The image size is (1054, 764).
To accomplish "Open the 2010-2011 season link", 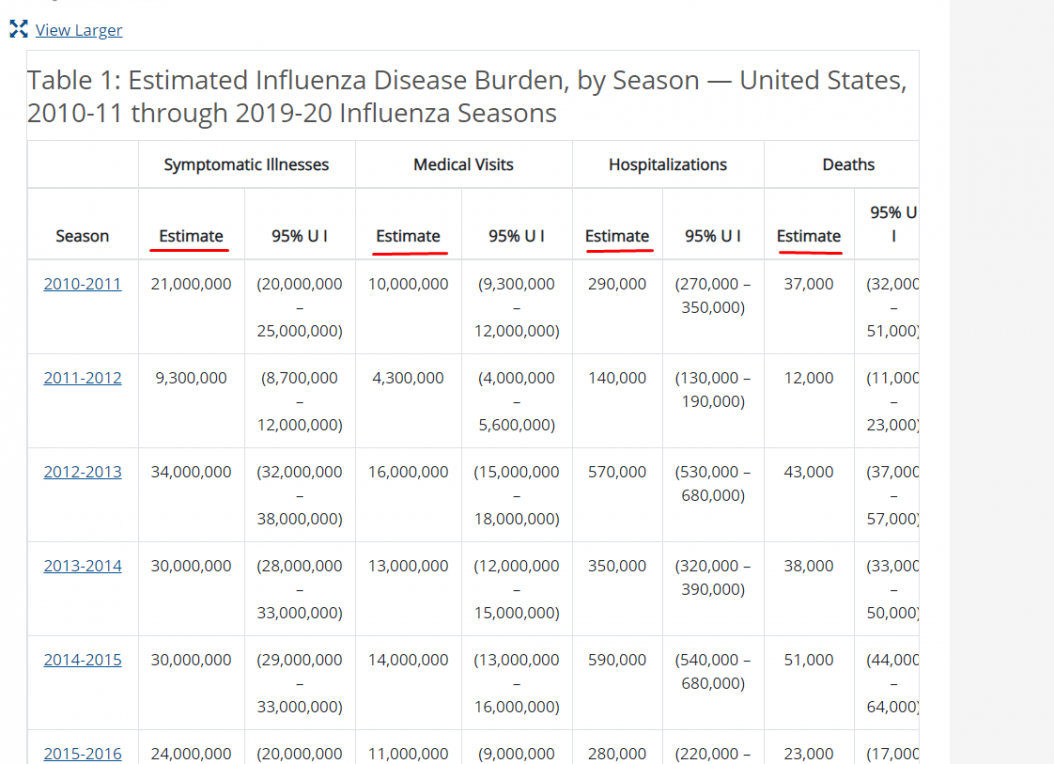I will [83, 284].
